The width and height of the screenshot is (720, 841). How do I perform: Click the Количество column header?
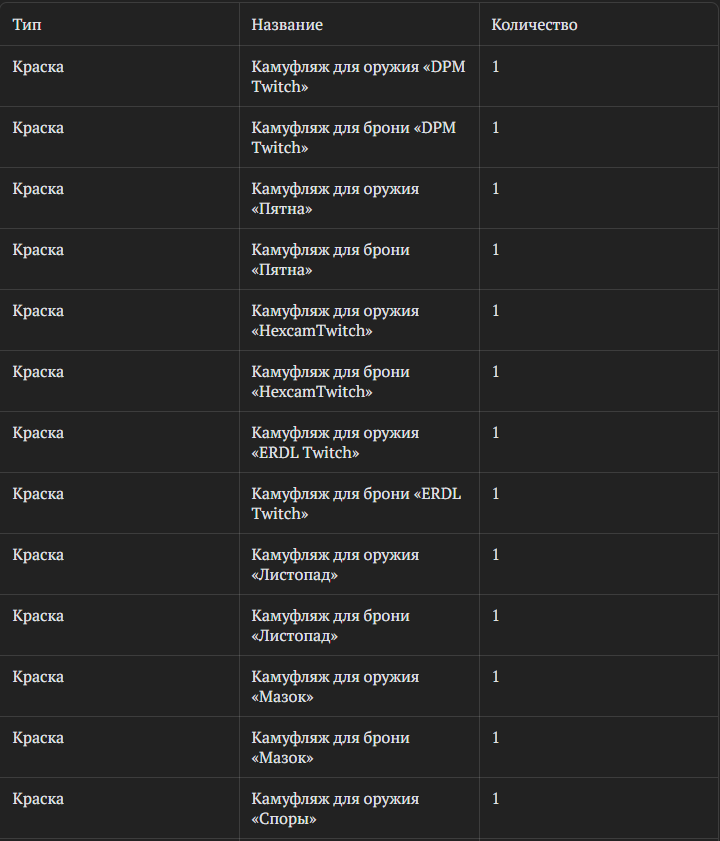pos(534,25)
